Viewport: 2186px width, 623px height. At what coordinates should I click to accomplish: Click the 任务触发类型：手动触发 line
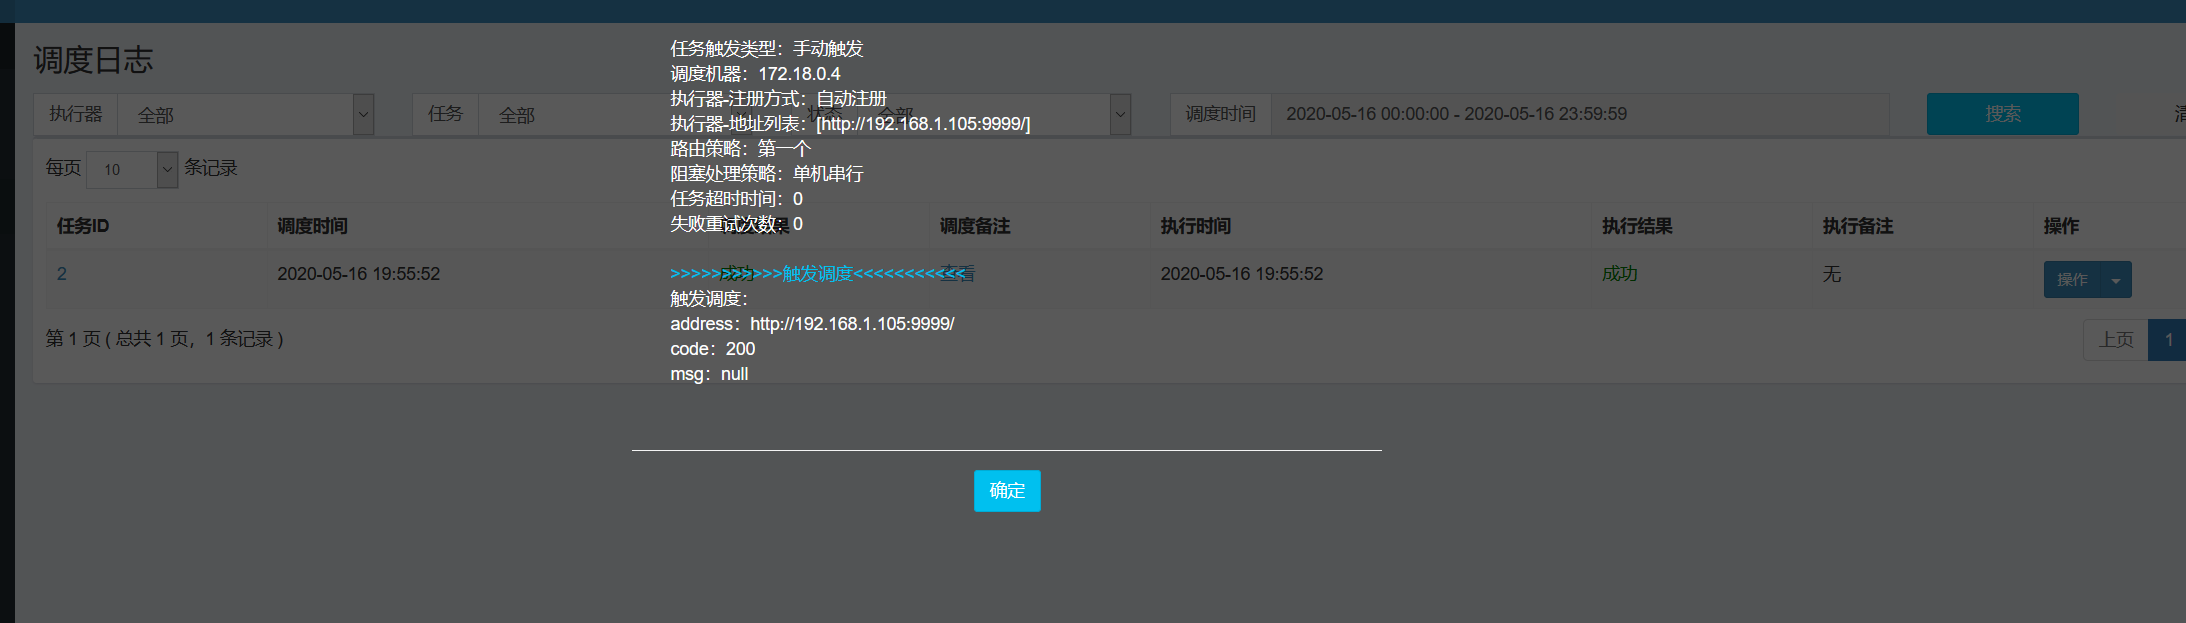(767, 49)
